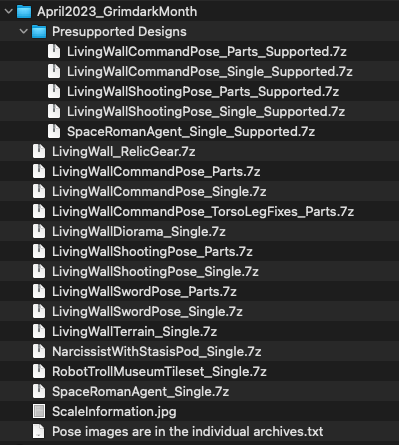Click file icon of LivingWallDiorama_Single.7z

pyautogui.click(x=39, y=231)
